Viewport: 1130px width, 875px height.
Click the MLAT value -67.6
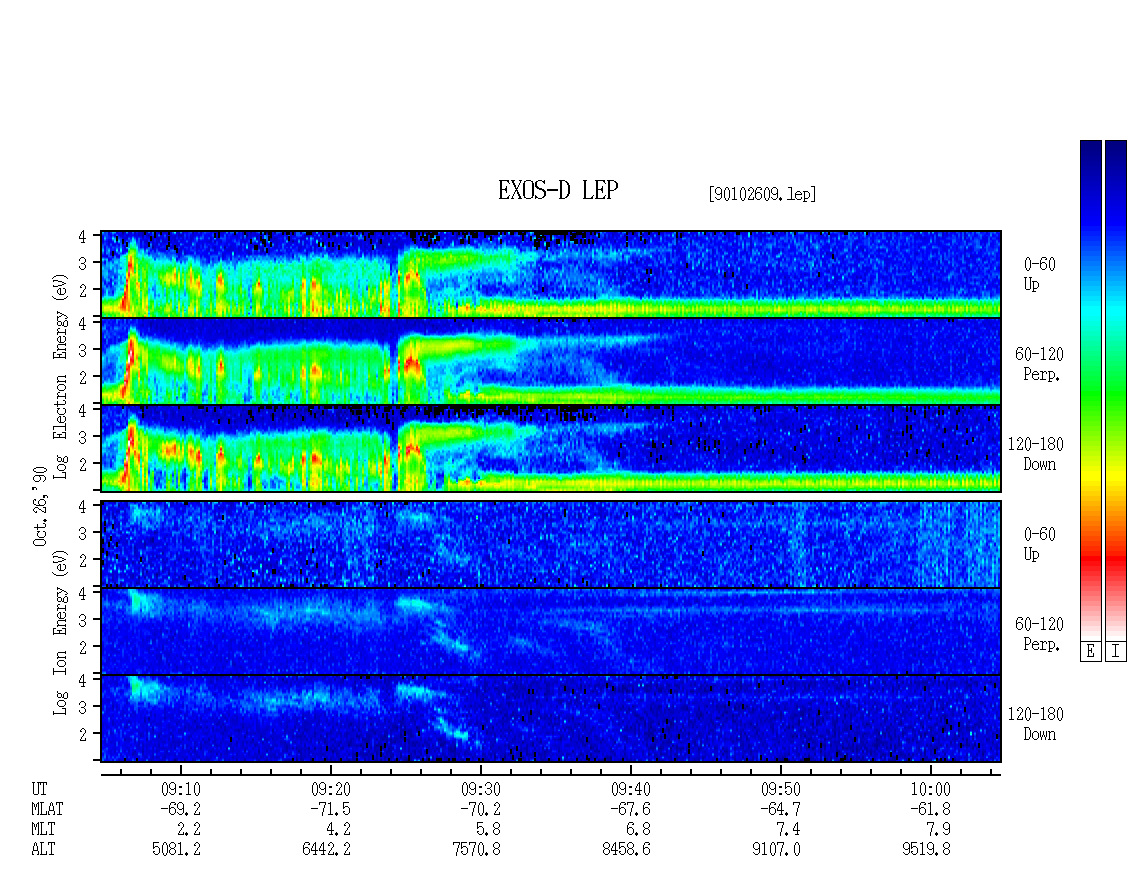[631, 809]
